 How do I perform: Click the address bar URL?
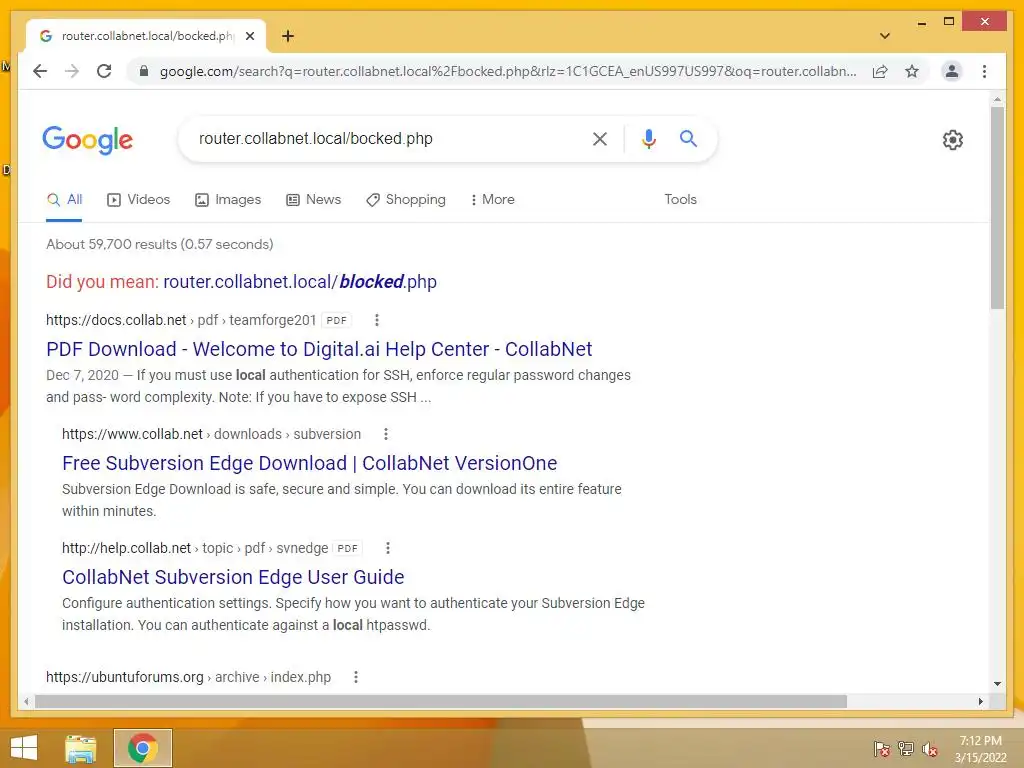point(507,71)
